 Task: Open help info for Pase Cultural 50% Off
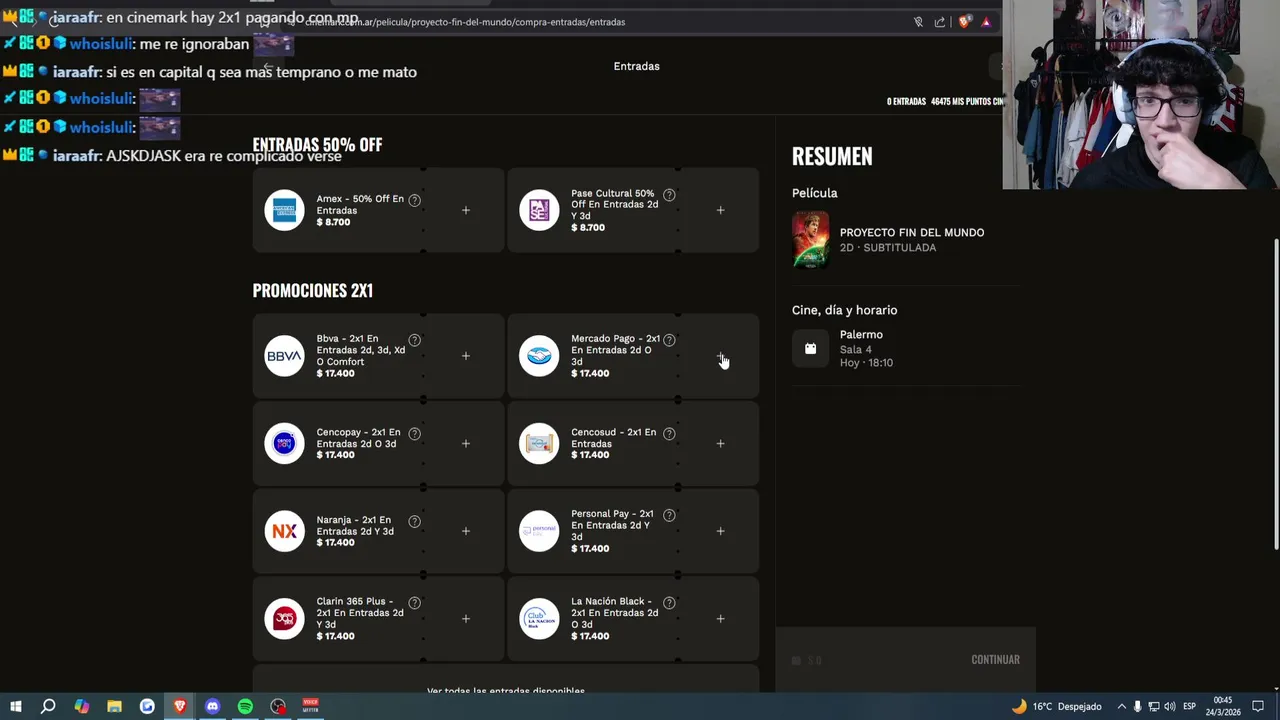[669, 195]
